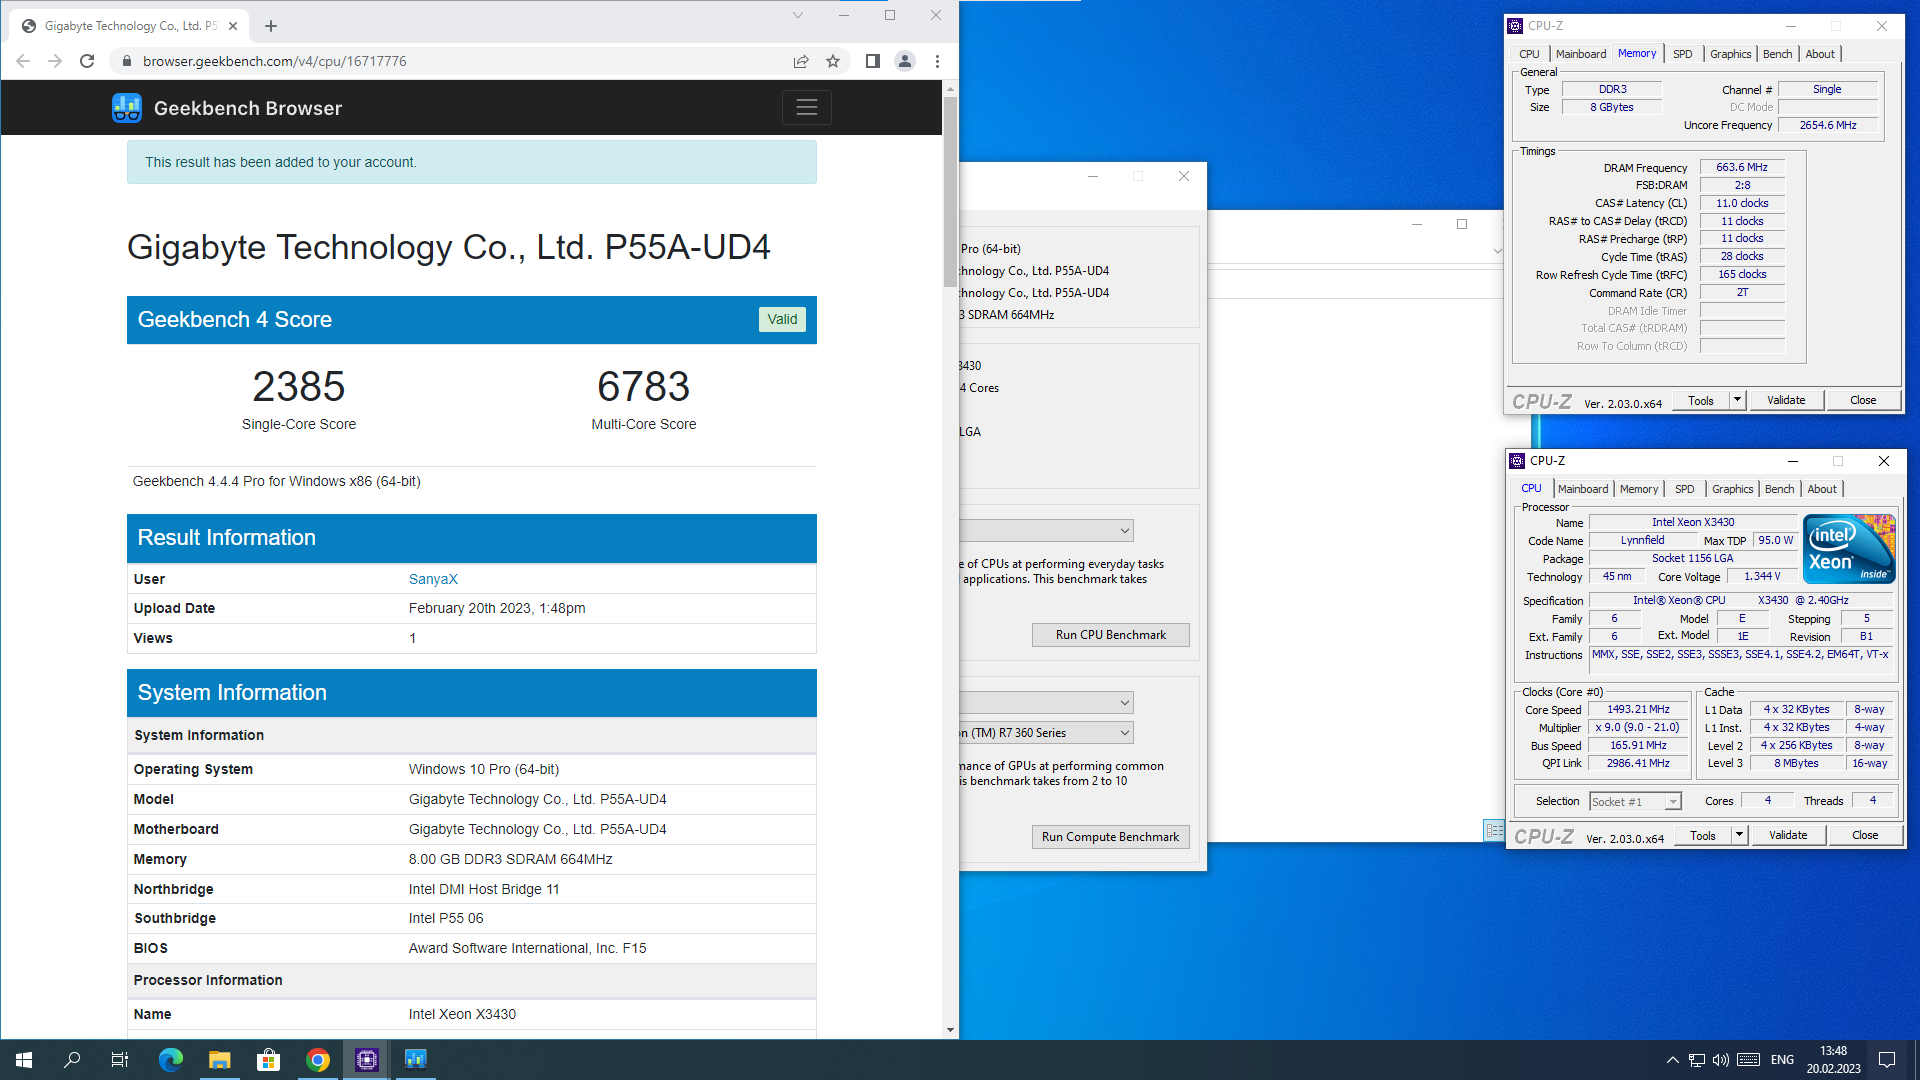The image size is (1920, 1080).
Task: Open CPU tab in upper CPU-Z
Action: (x=1529, y=54)
